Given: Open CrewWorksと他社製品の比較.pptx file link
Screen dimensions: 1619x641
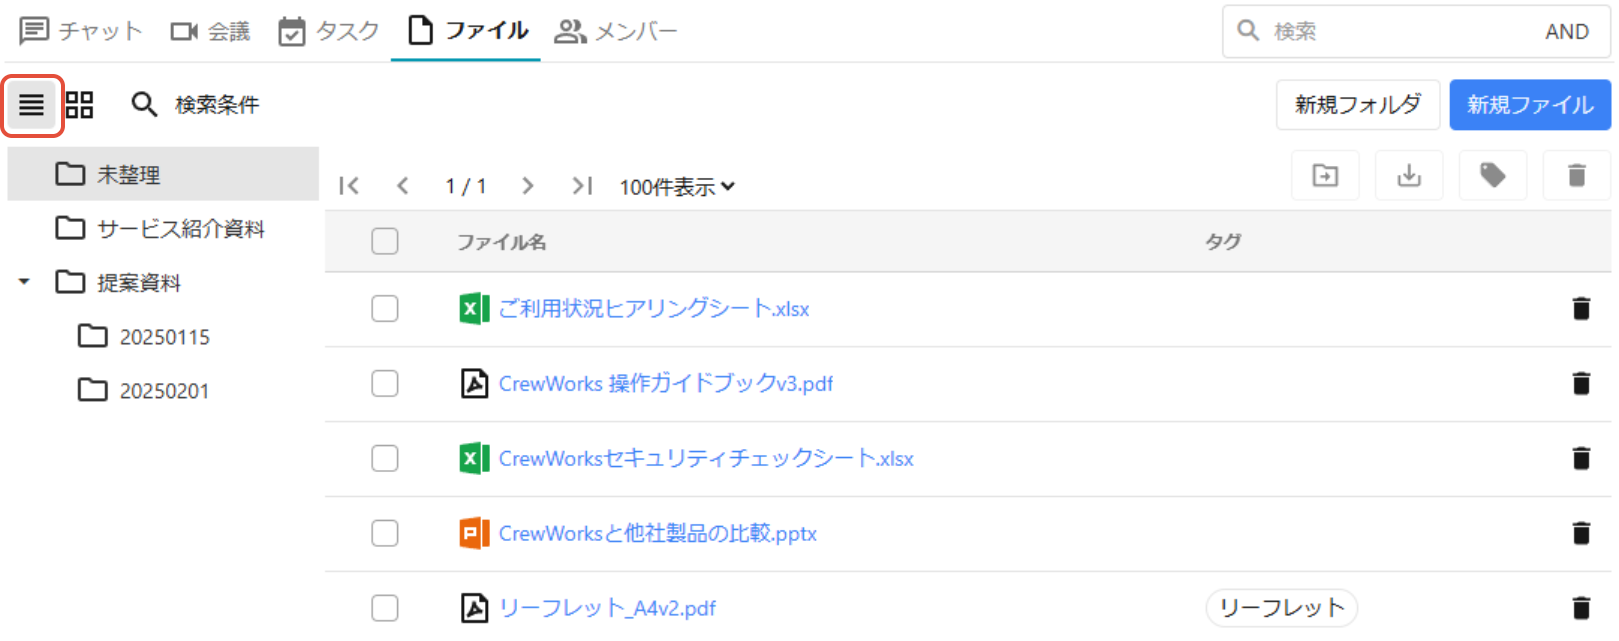Looking at the screenshot, I should pyautogui.click(x=658, y=534).
